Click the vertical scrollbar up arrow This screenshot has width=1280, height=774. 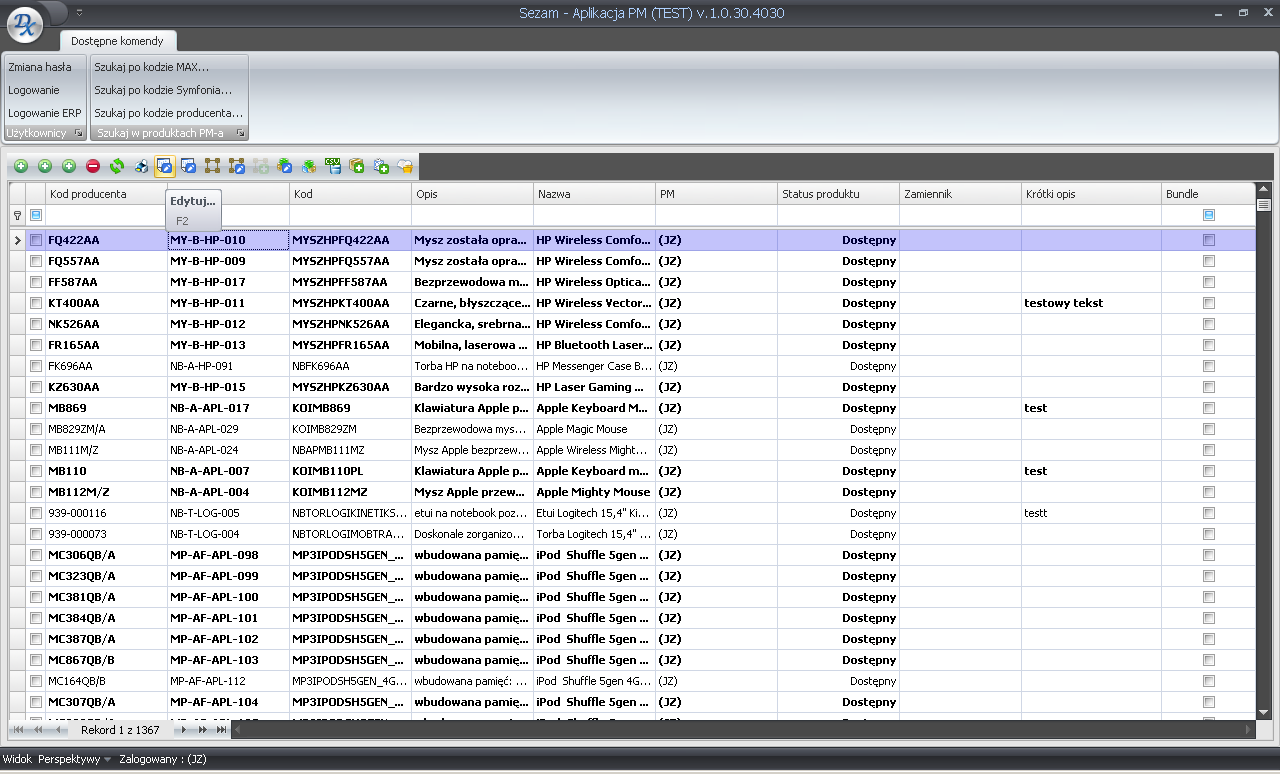click(1263, 189)
